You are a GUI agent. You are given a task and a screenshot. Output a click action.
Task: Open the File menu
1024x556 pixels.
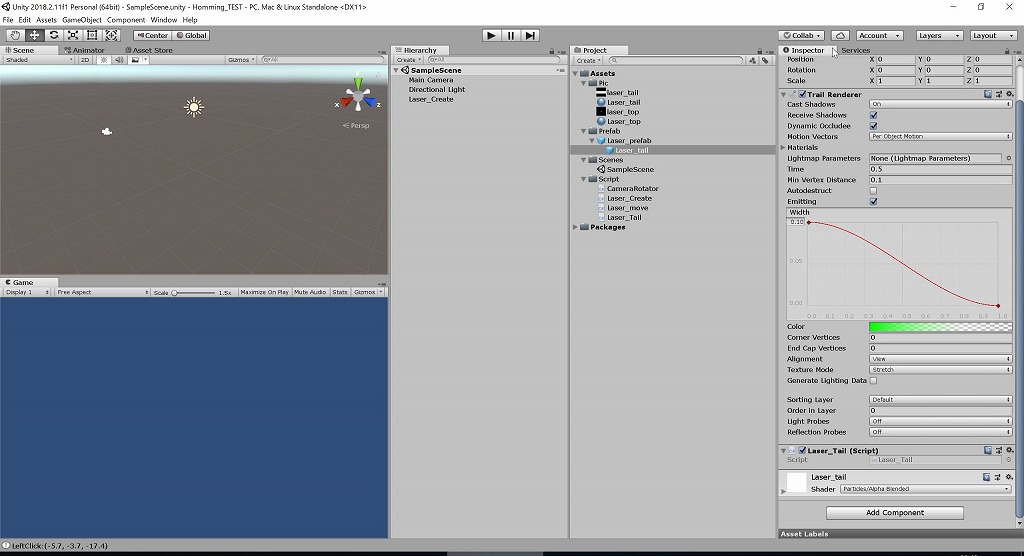(8, 20)
